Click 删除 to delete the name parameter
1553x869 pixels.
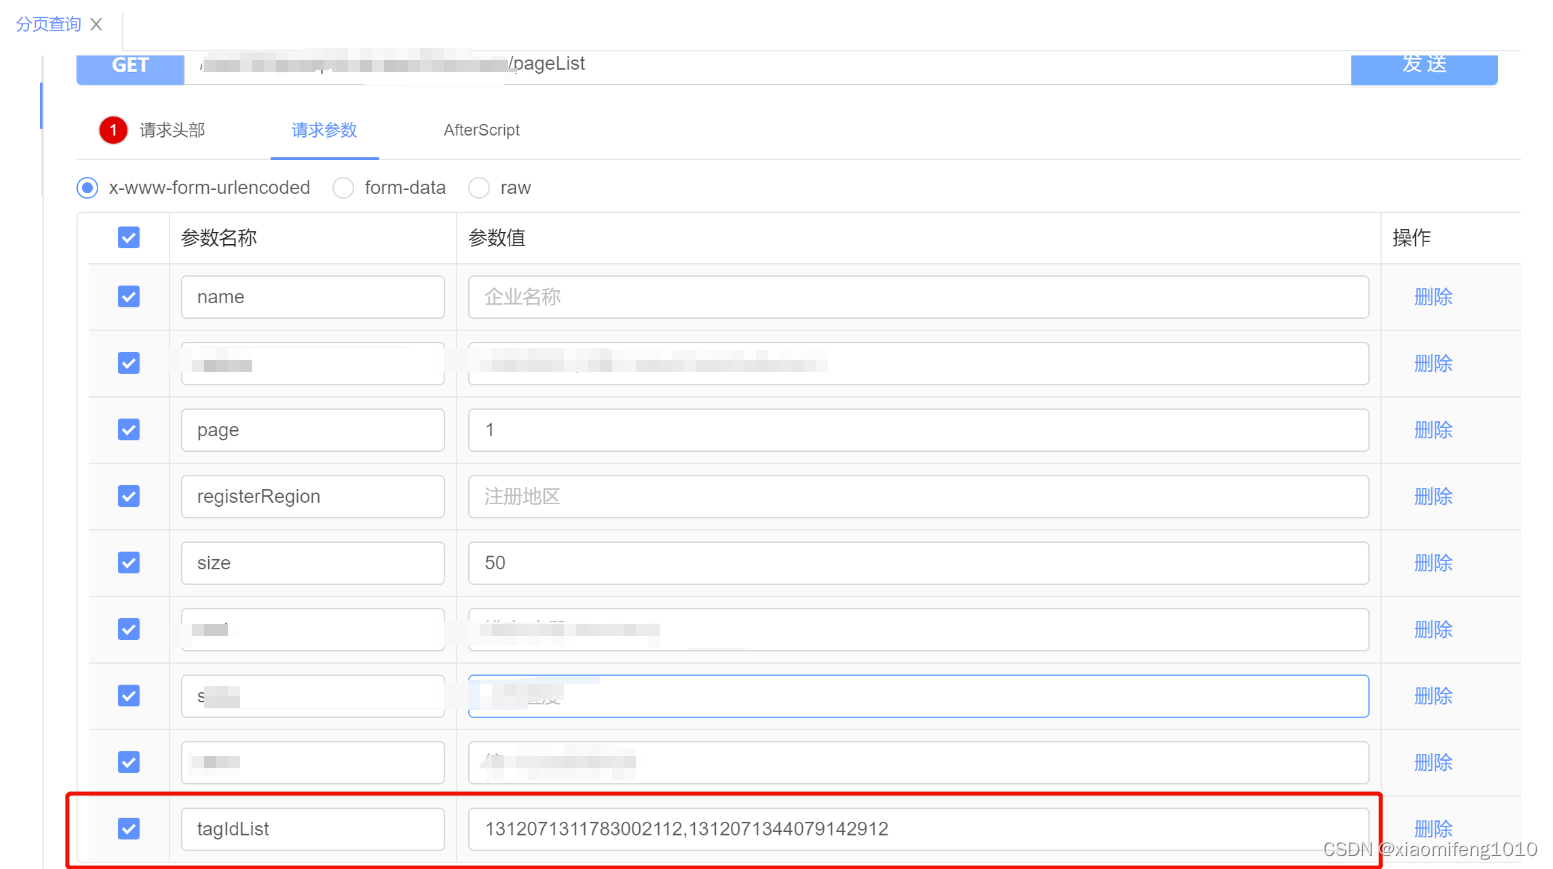(x=1433, y=296)
